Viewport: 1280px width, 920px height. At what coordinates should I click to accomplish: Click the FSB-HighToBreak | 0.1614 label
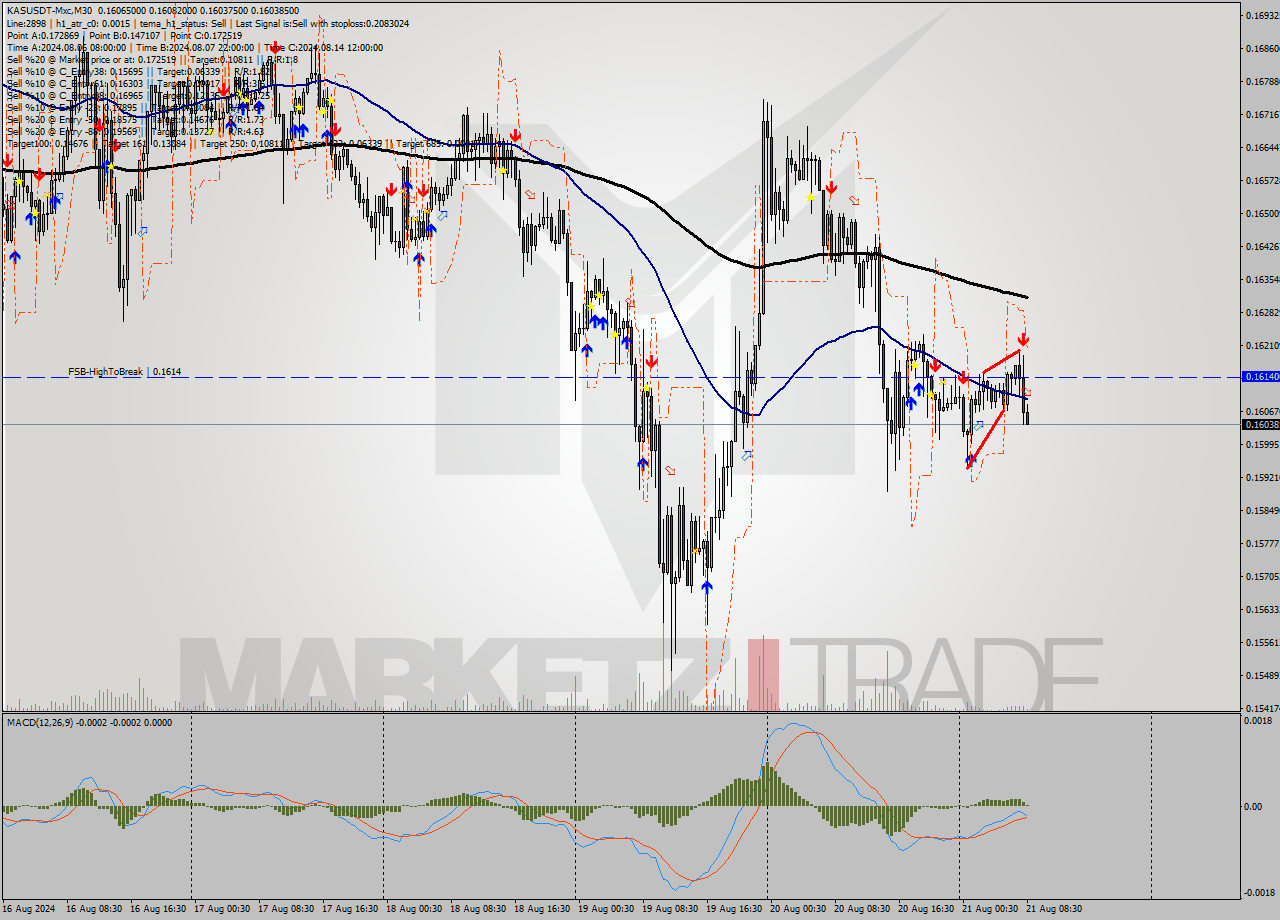click(x=125, y=371)
